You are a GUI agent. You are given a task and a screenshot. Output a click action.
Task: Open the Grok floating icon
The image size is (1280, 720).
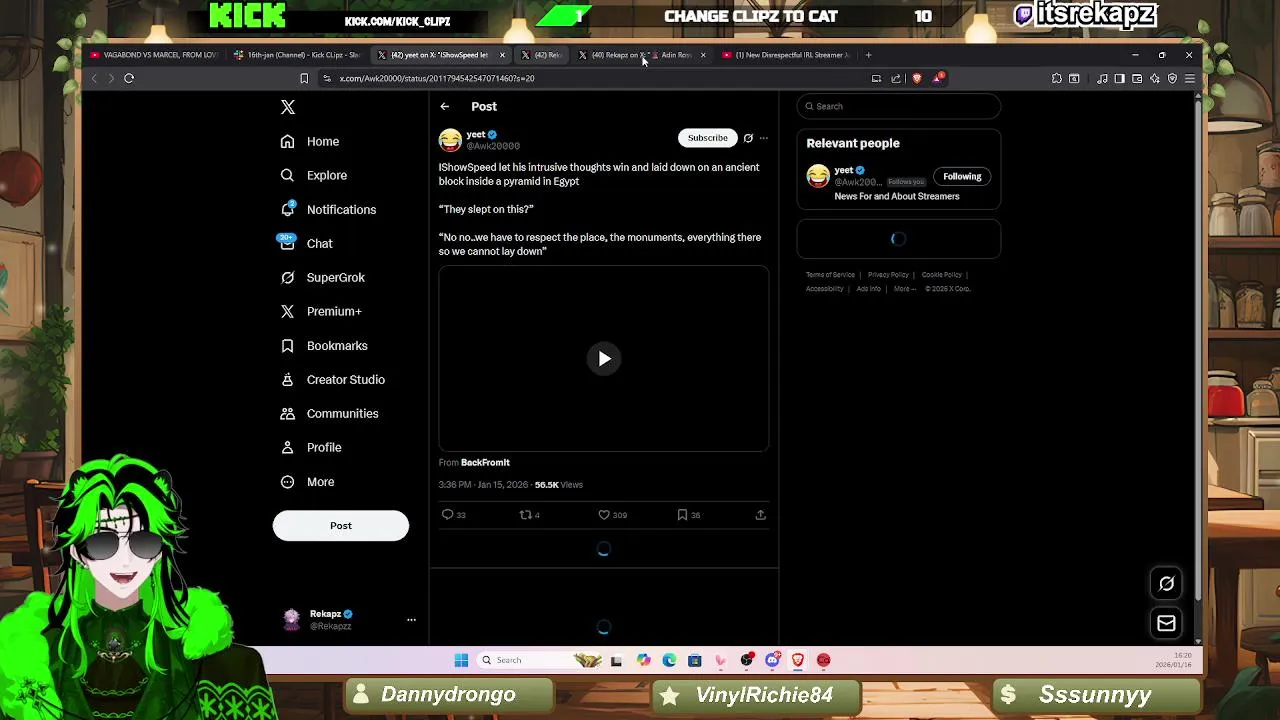1166,584
